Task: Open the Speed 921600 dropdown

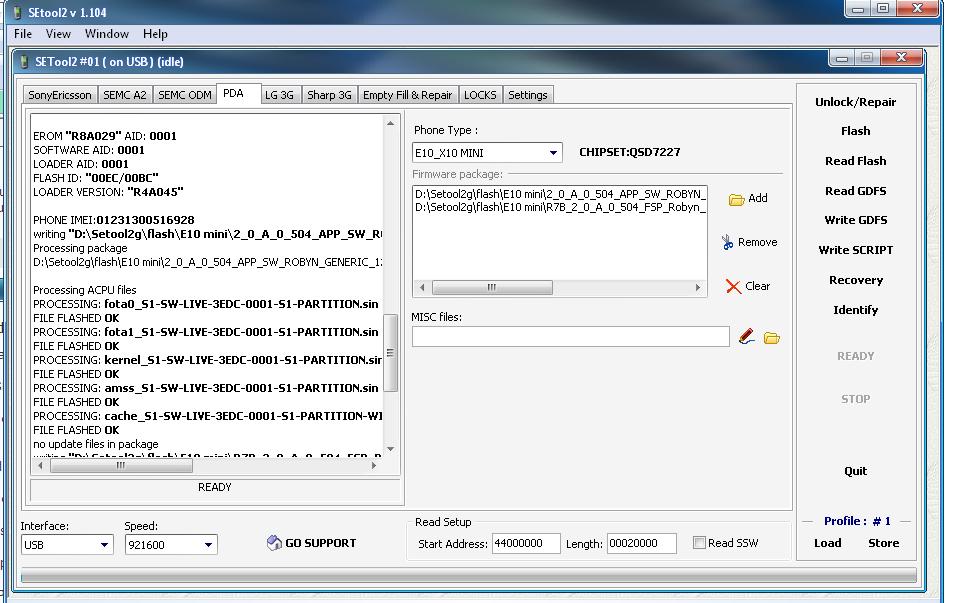Action: pos(208,544)
